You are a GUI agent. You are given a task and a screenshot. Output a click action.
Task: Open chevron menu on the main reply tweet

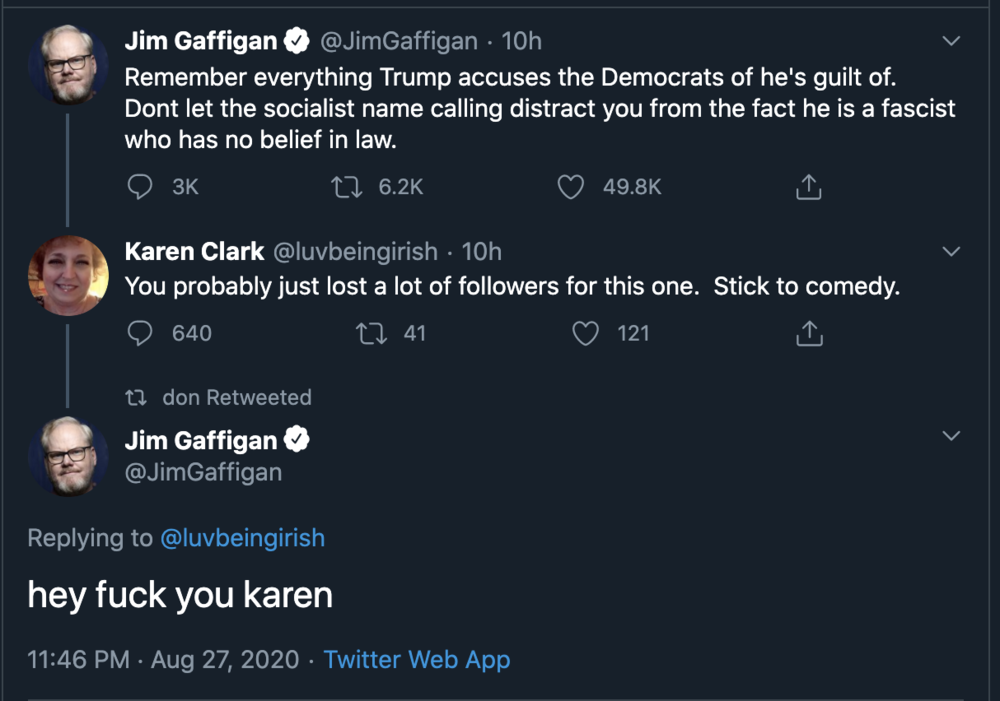tap(951, 436)
